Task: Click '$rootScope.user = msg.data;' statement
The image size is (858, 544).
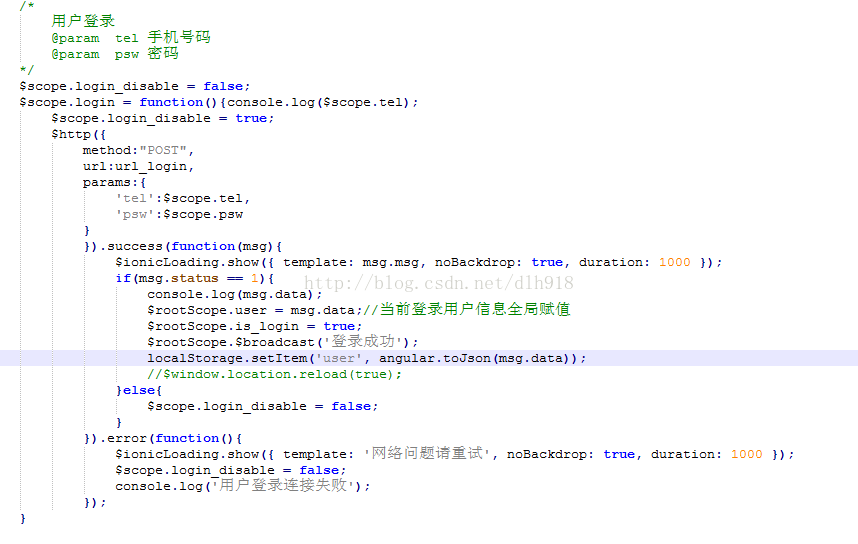Action: (254, 310)
